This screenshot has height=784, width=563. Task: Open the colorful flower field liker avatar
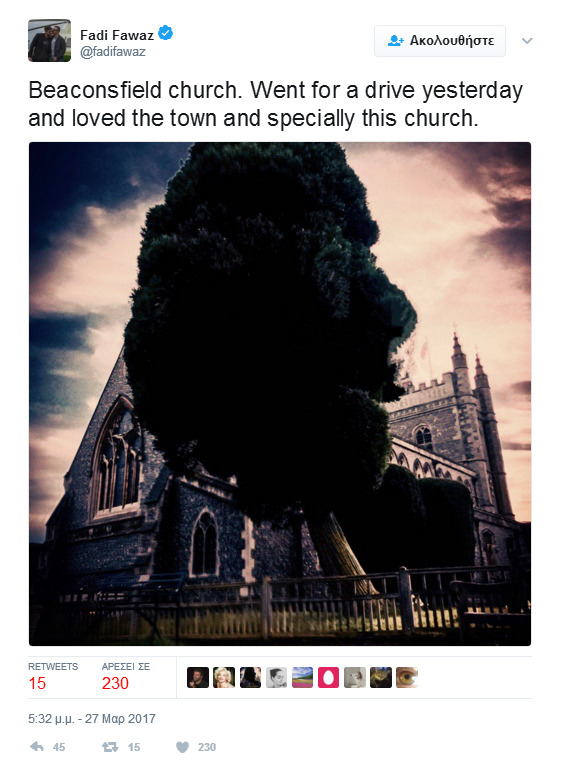point(302,678)
